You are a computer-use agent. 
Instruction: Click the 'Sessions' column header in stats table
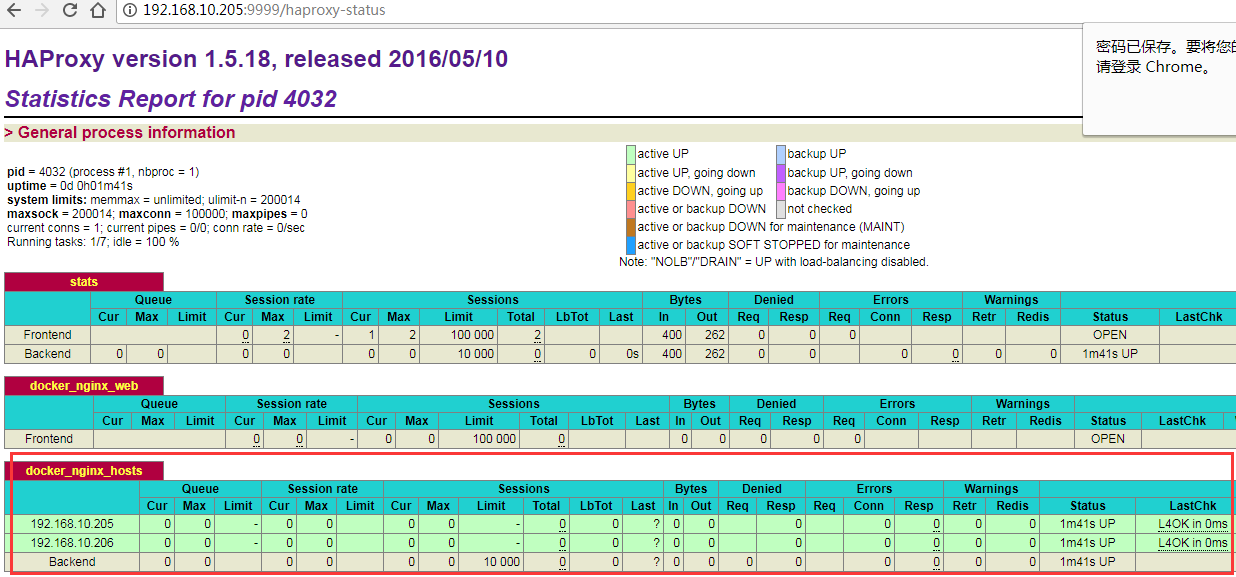tap(493, 300)
